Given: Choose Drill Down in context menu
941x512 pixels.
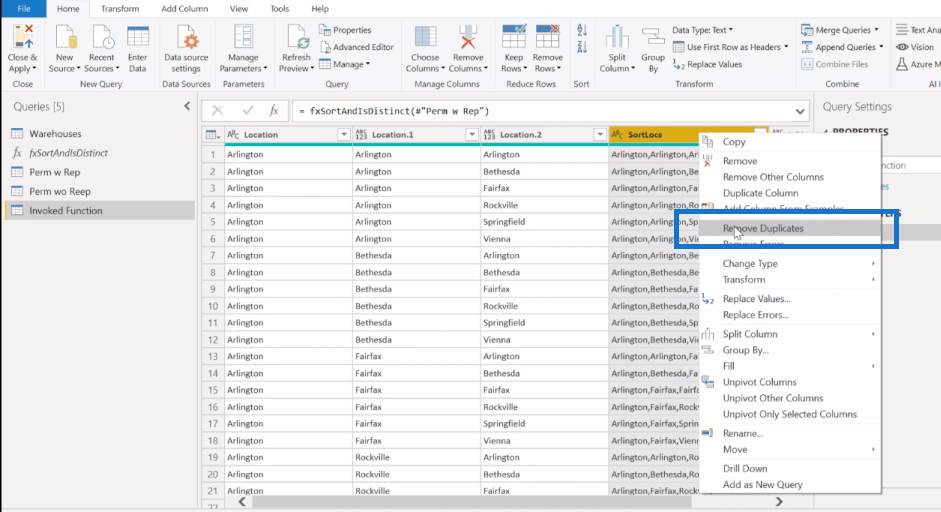Looking at the screenshot, I should coord(745,469).
